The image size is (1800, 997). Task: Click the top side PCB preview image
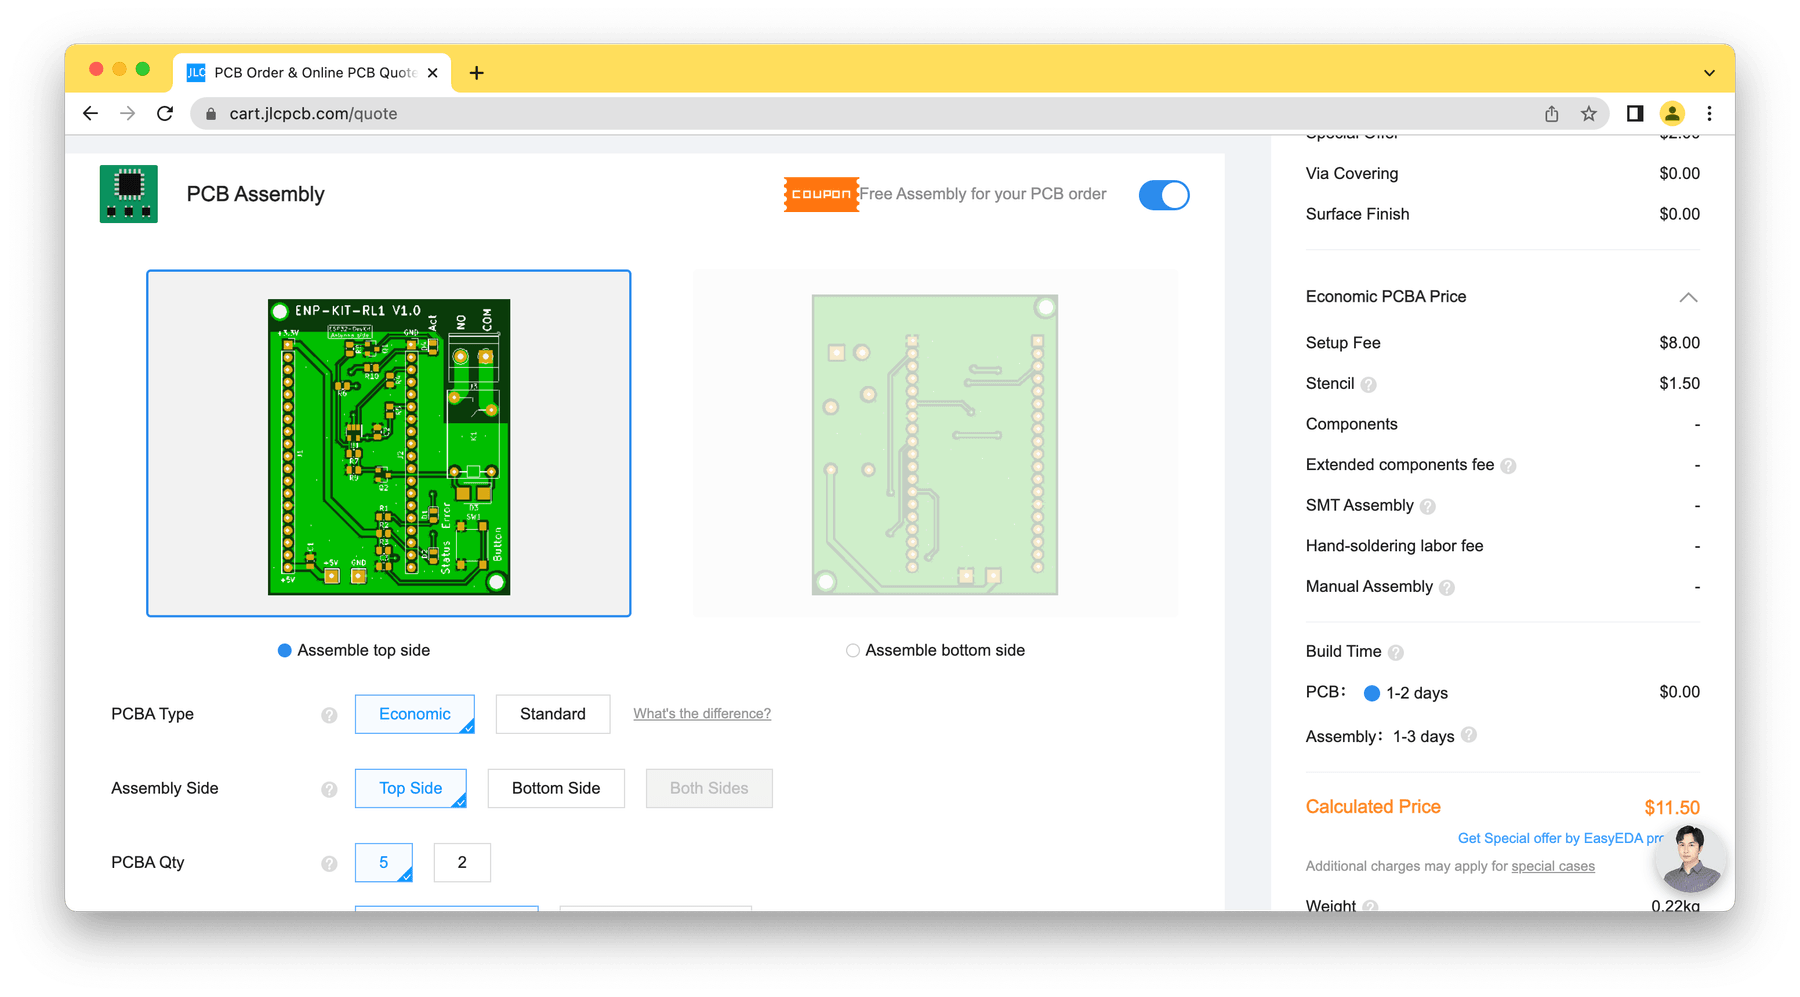coord(389,444)
